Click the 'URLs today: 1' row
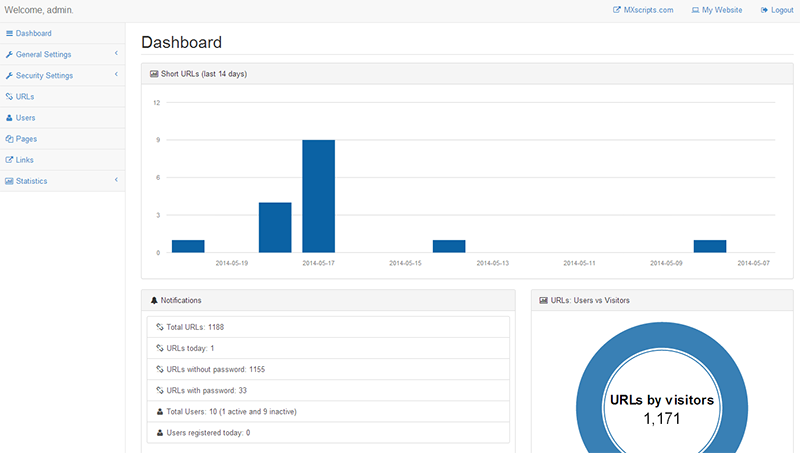Viewport: 800px width, 453px height. (328, 348)
